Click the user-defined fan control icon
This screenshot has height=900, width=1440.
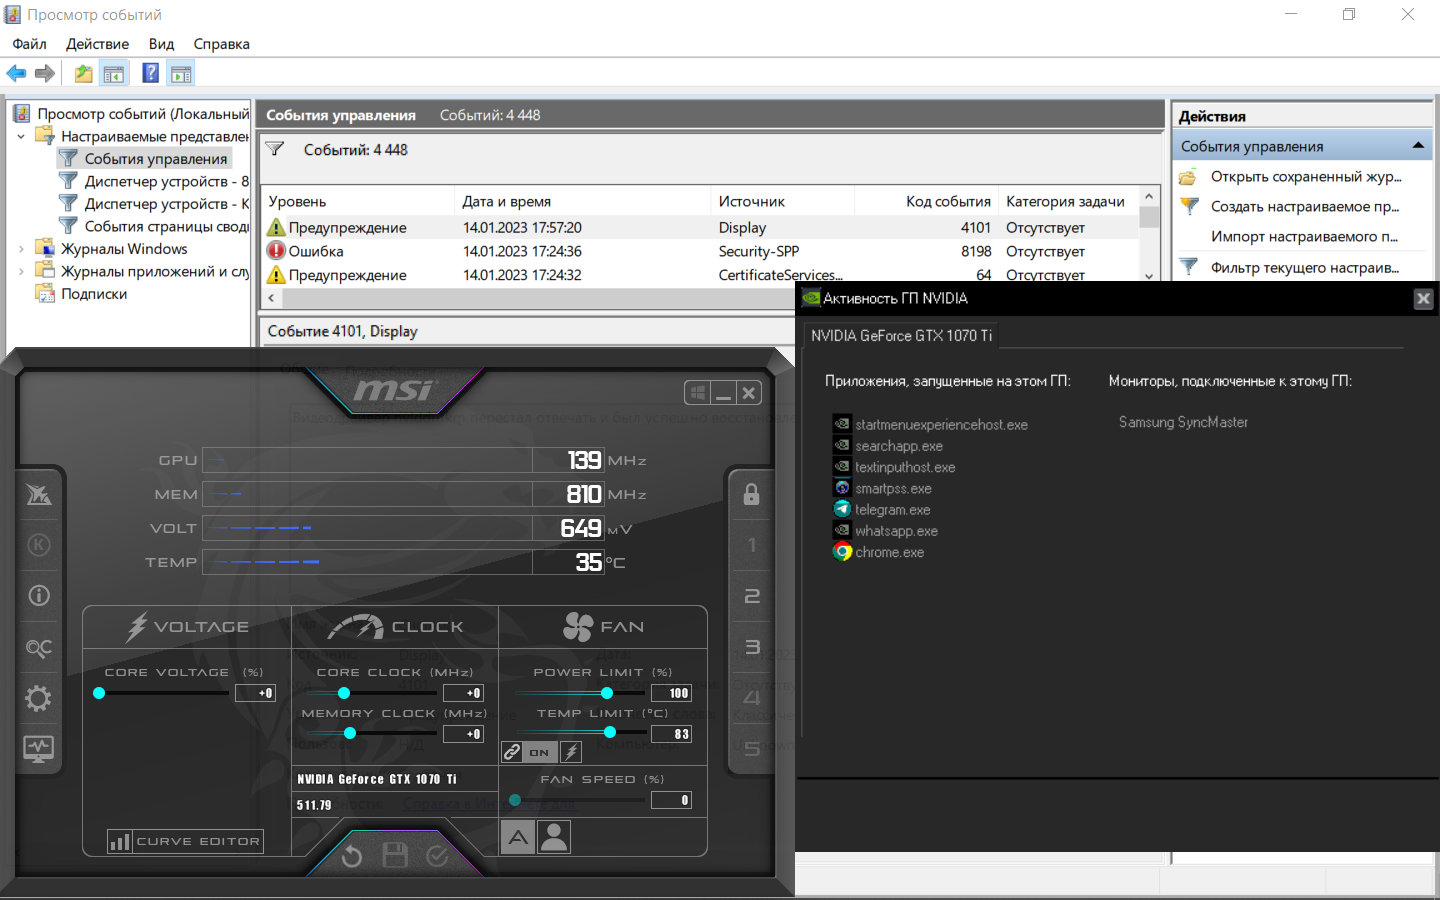(554, 837)
